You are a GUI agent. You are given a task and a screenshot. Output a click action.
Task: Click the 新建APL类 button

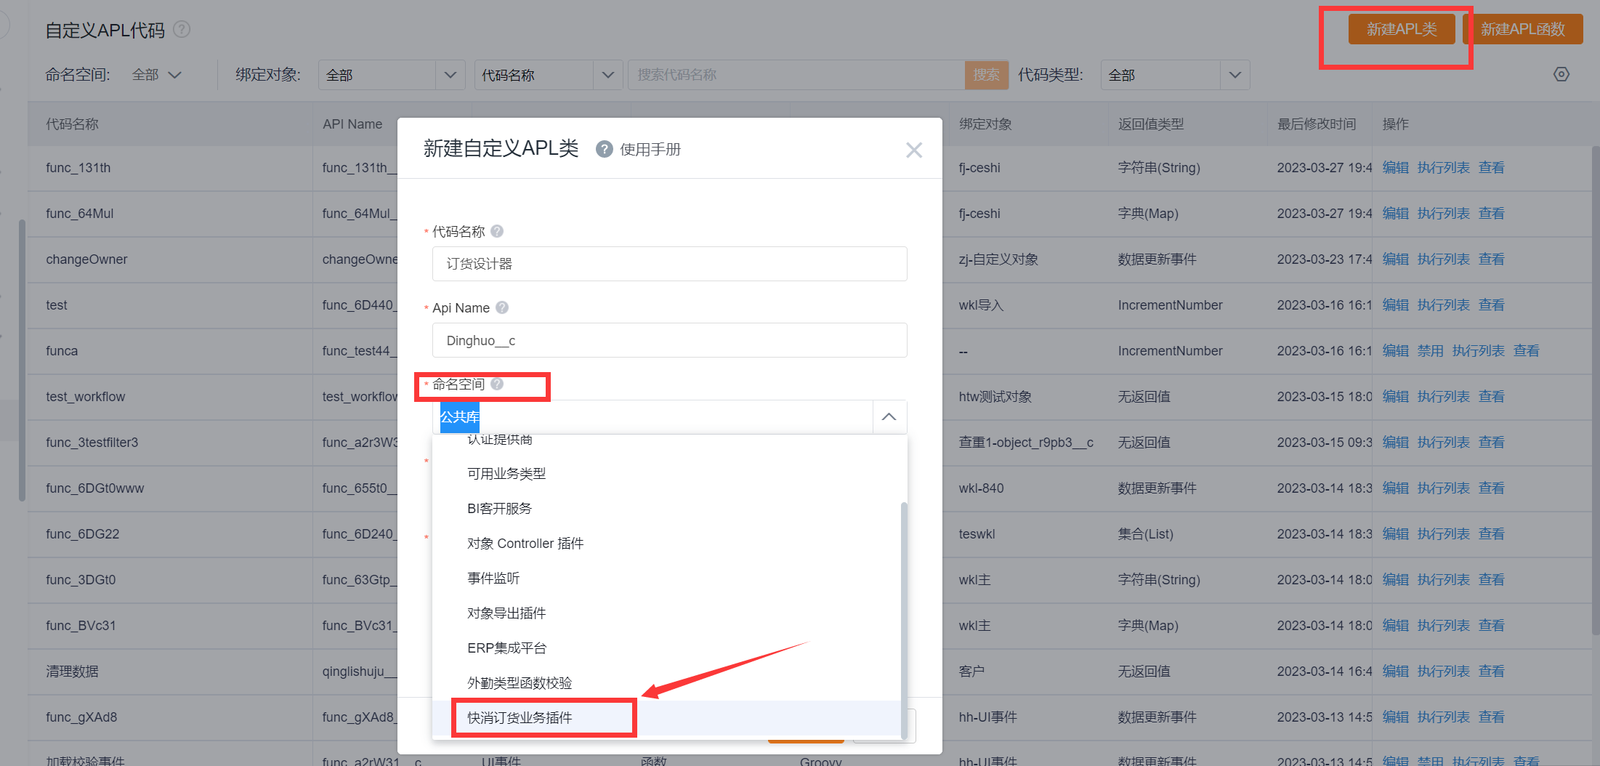pos(1401,30)
